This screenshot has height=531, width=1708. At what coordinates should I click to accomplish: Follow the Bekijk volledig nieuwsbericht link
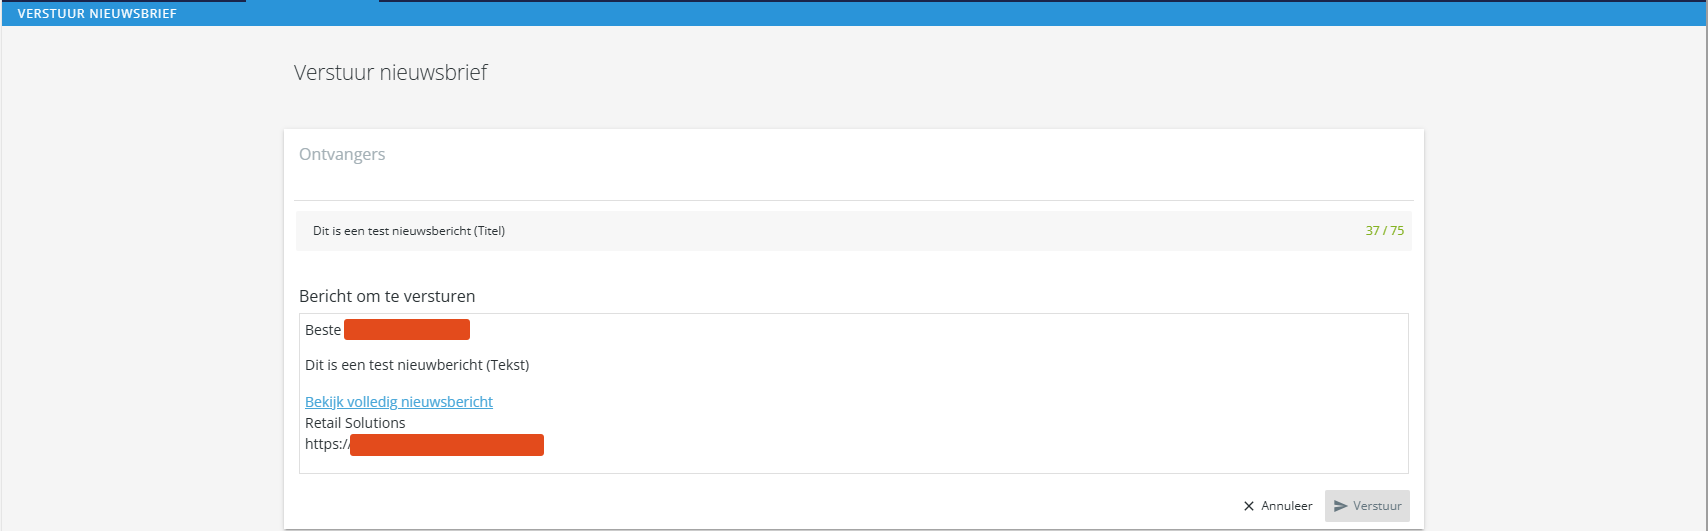(399, 402)
